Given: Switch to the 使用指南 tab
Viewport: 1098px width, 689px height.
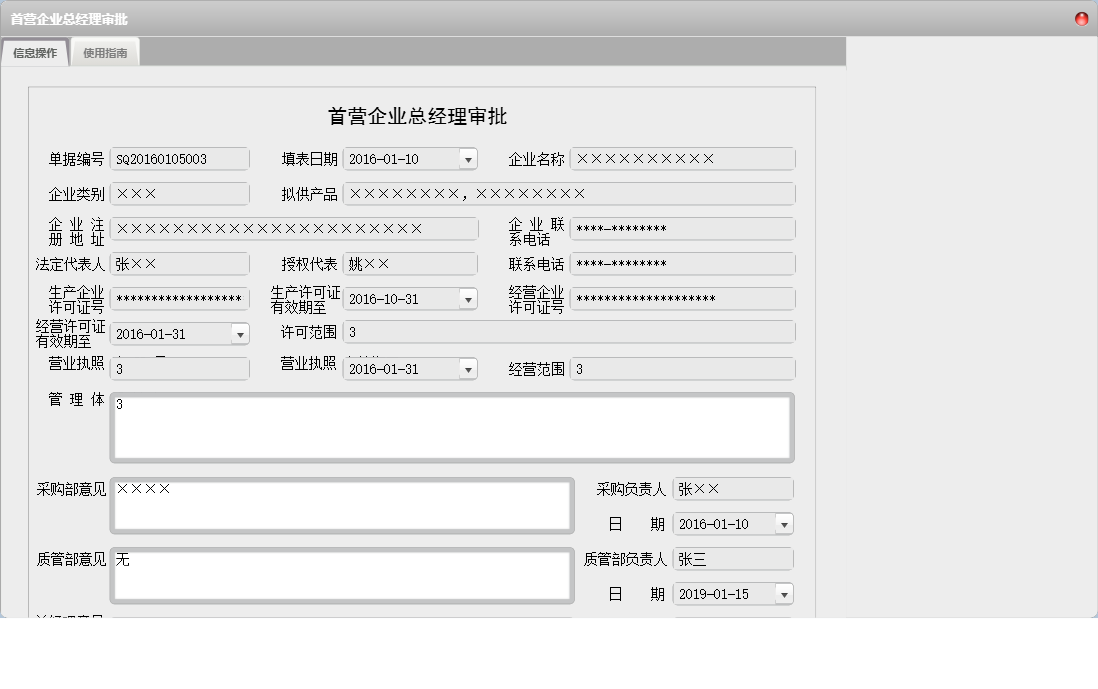Looking at the screenshot, I should tap(105, 52).
